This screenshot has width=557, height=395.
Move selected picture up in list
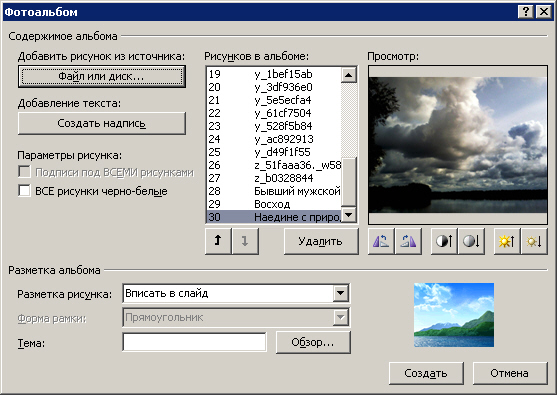pos(218,241)
